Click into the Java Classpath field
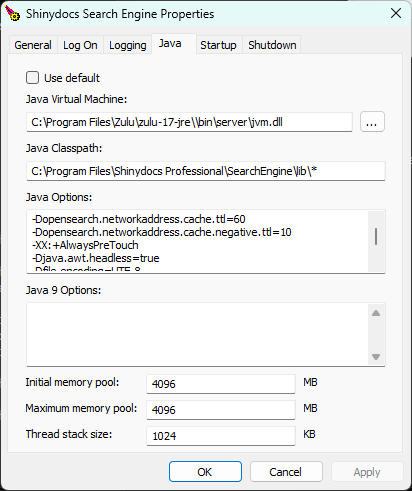The image size is (412, 491). pos(206,171)
